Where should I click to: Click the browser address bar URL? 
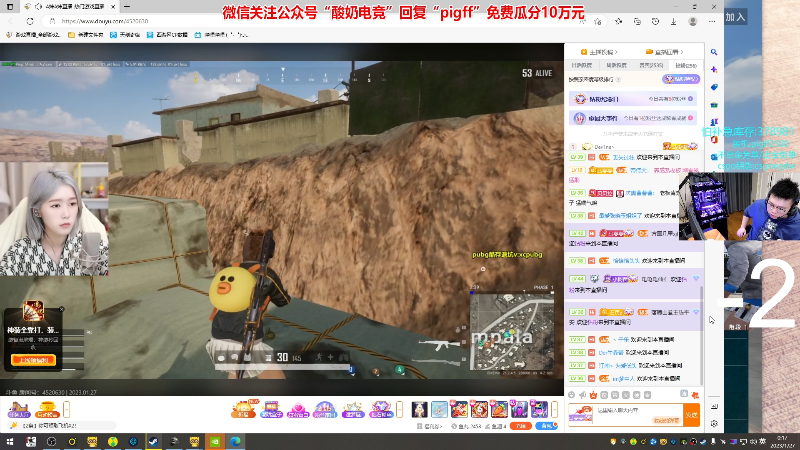click(105, 21)
